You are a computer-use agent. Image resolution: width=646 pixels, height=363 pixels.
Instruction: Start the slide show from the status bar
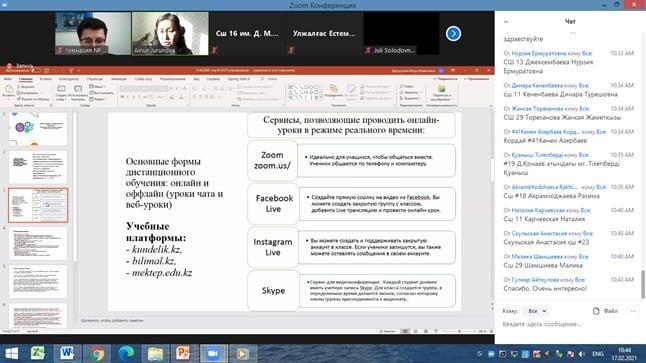pos(436,331)
